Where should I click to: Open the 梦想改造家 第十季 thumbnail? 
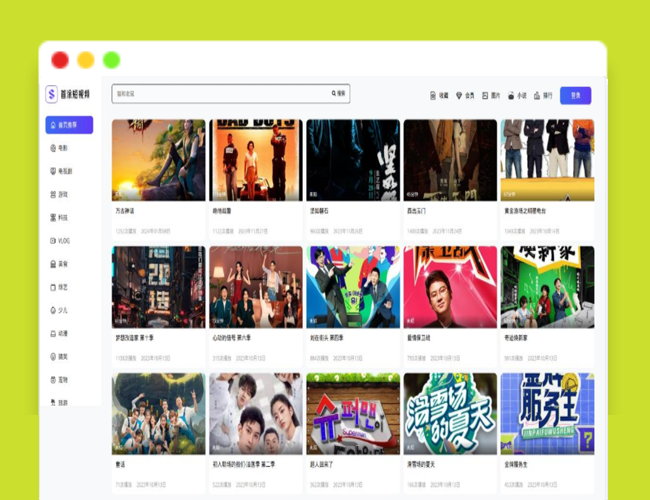pos(158,287)
